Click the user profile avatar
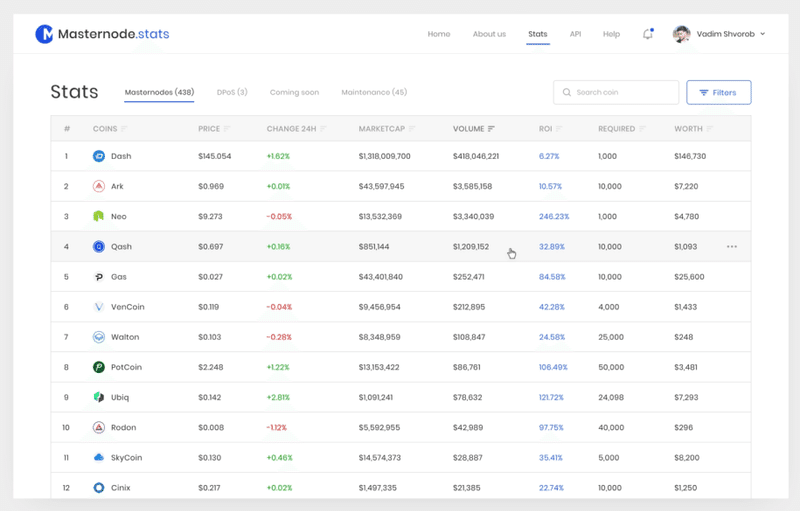800x511 pixels. 682,34
